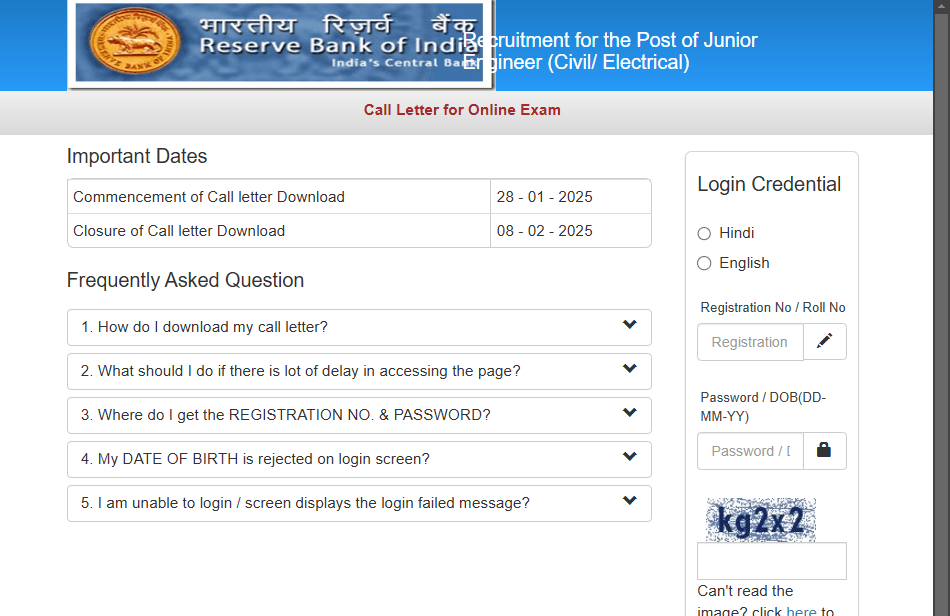This screenshot has width=950, height=616.
Task: Click the Password / DOB input field
Action: pos(750,451)
